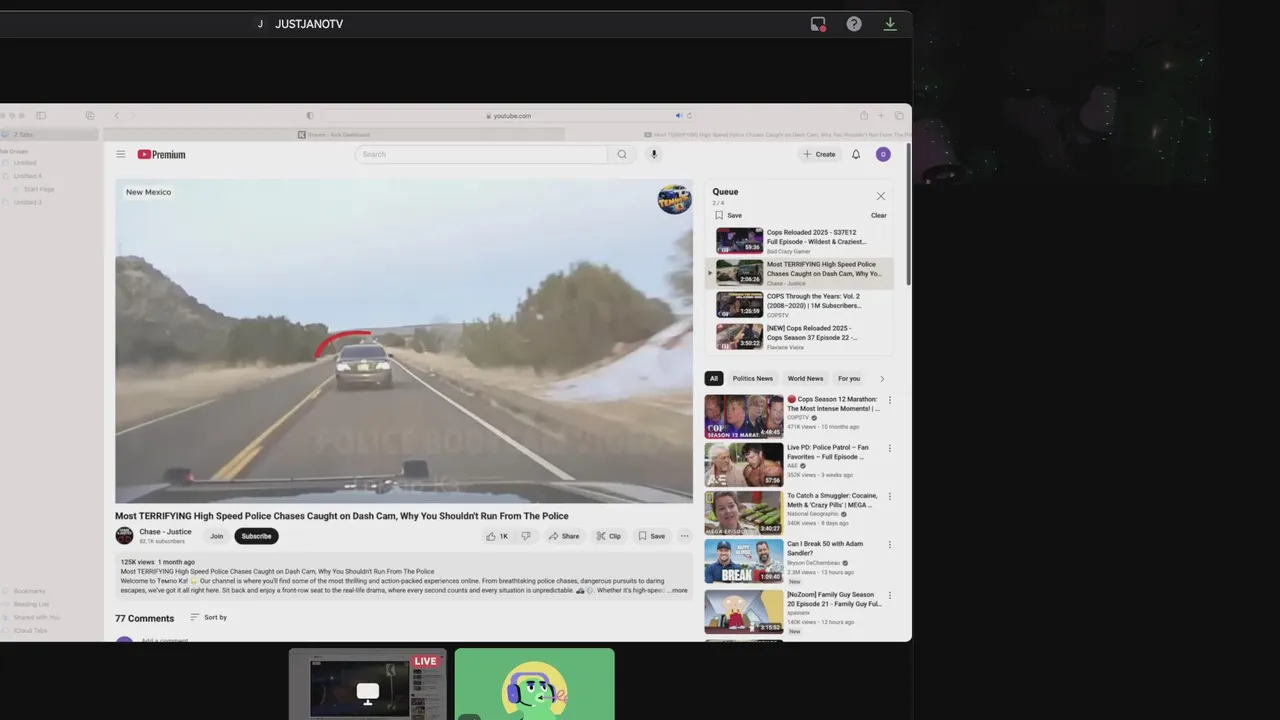Open options for Family Guy Season 20 video
The height and width of the screenshot is (720, 1280).
[890, 595]
